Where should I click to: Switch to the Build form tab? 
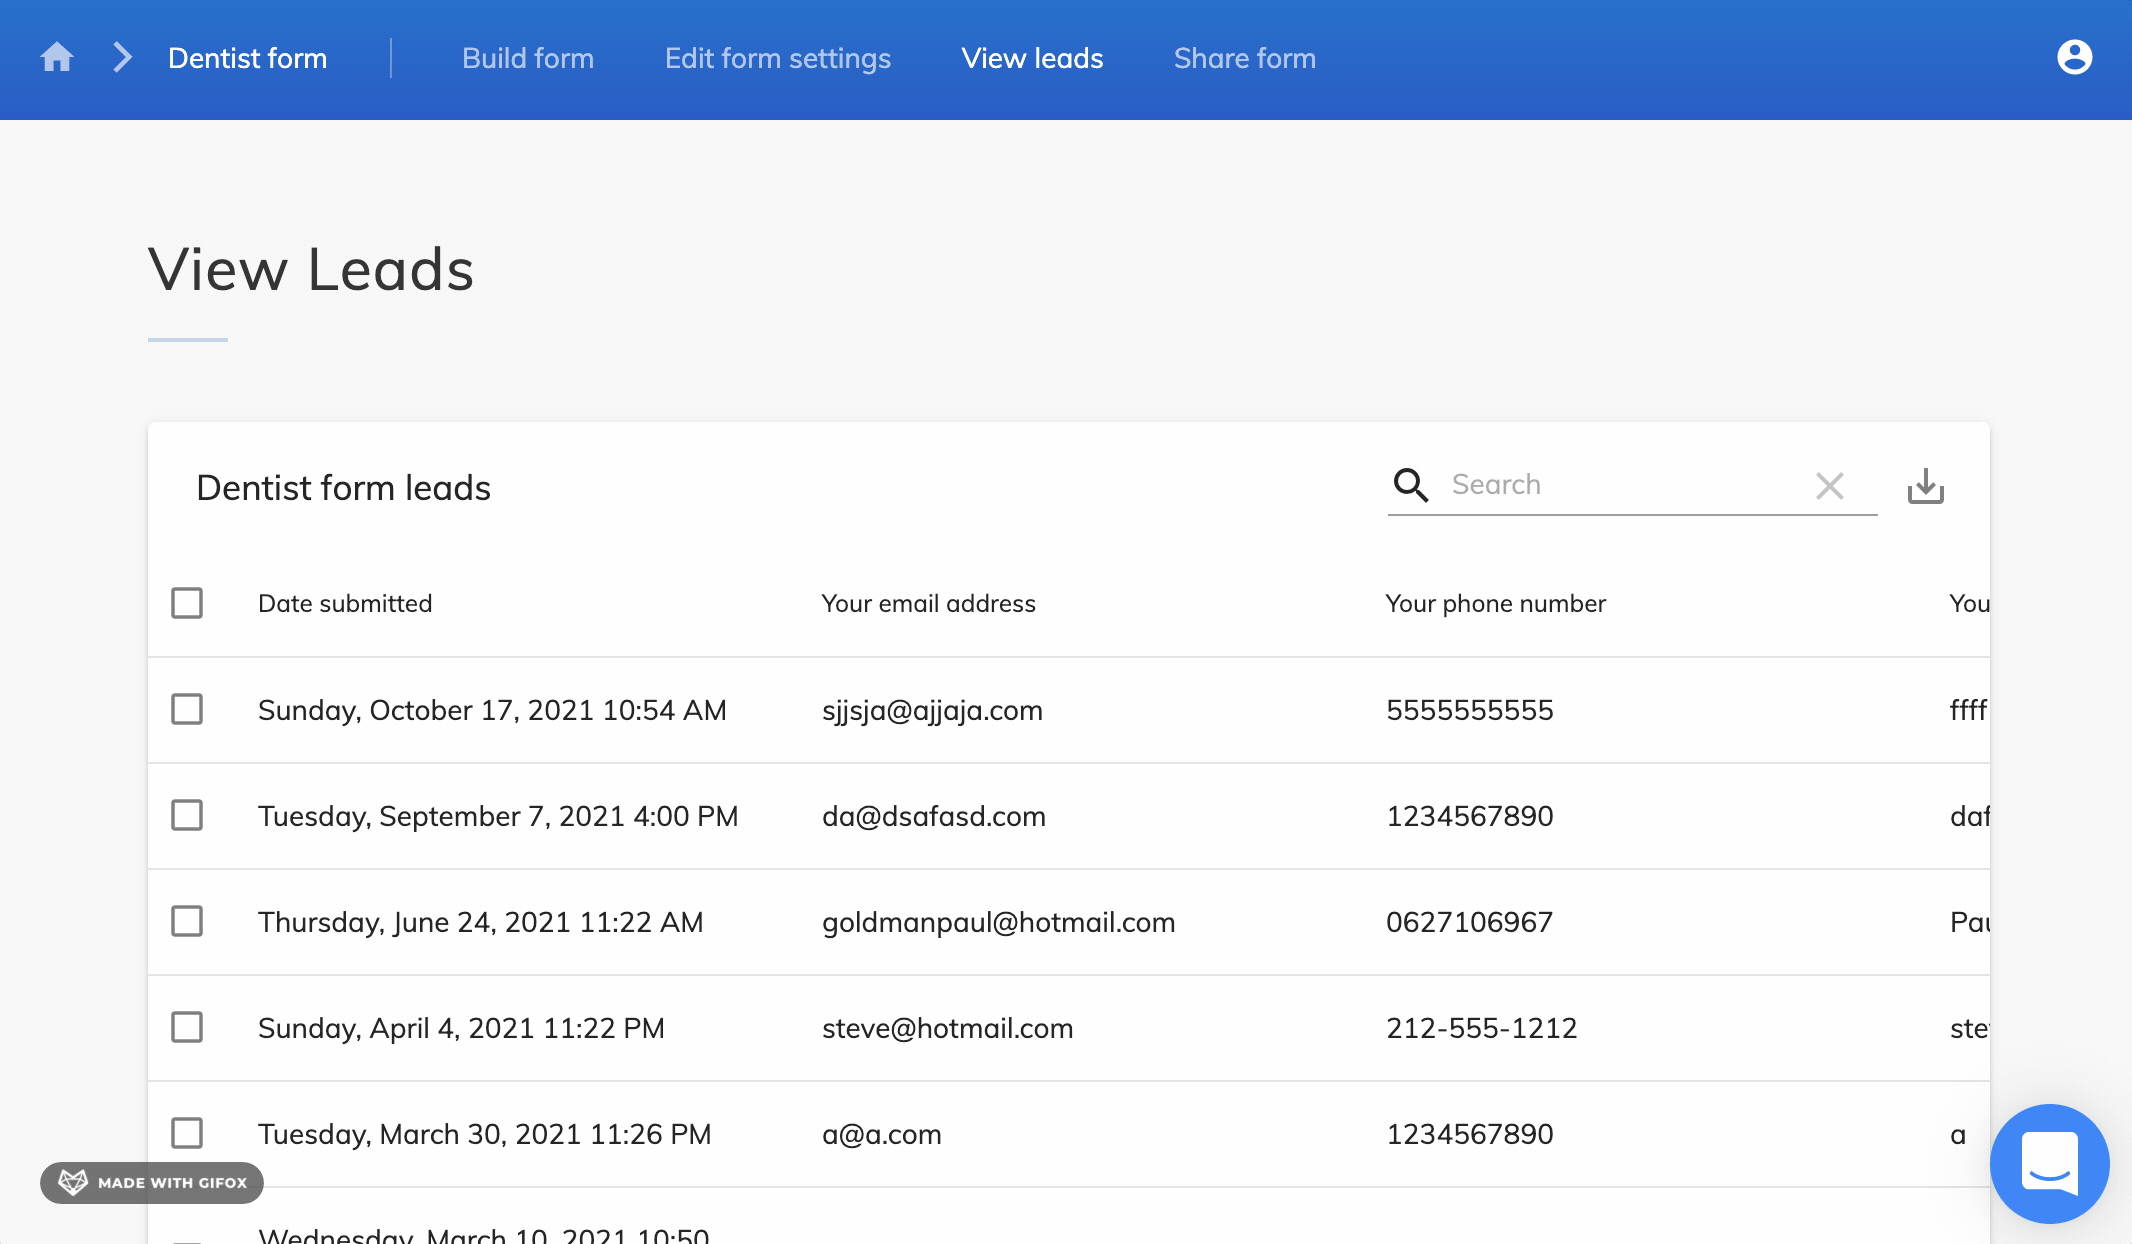(528, 58)
